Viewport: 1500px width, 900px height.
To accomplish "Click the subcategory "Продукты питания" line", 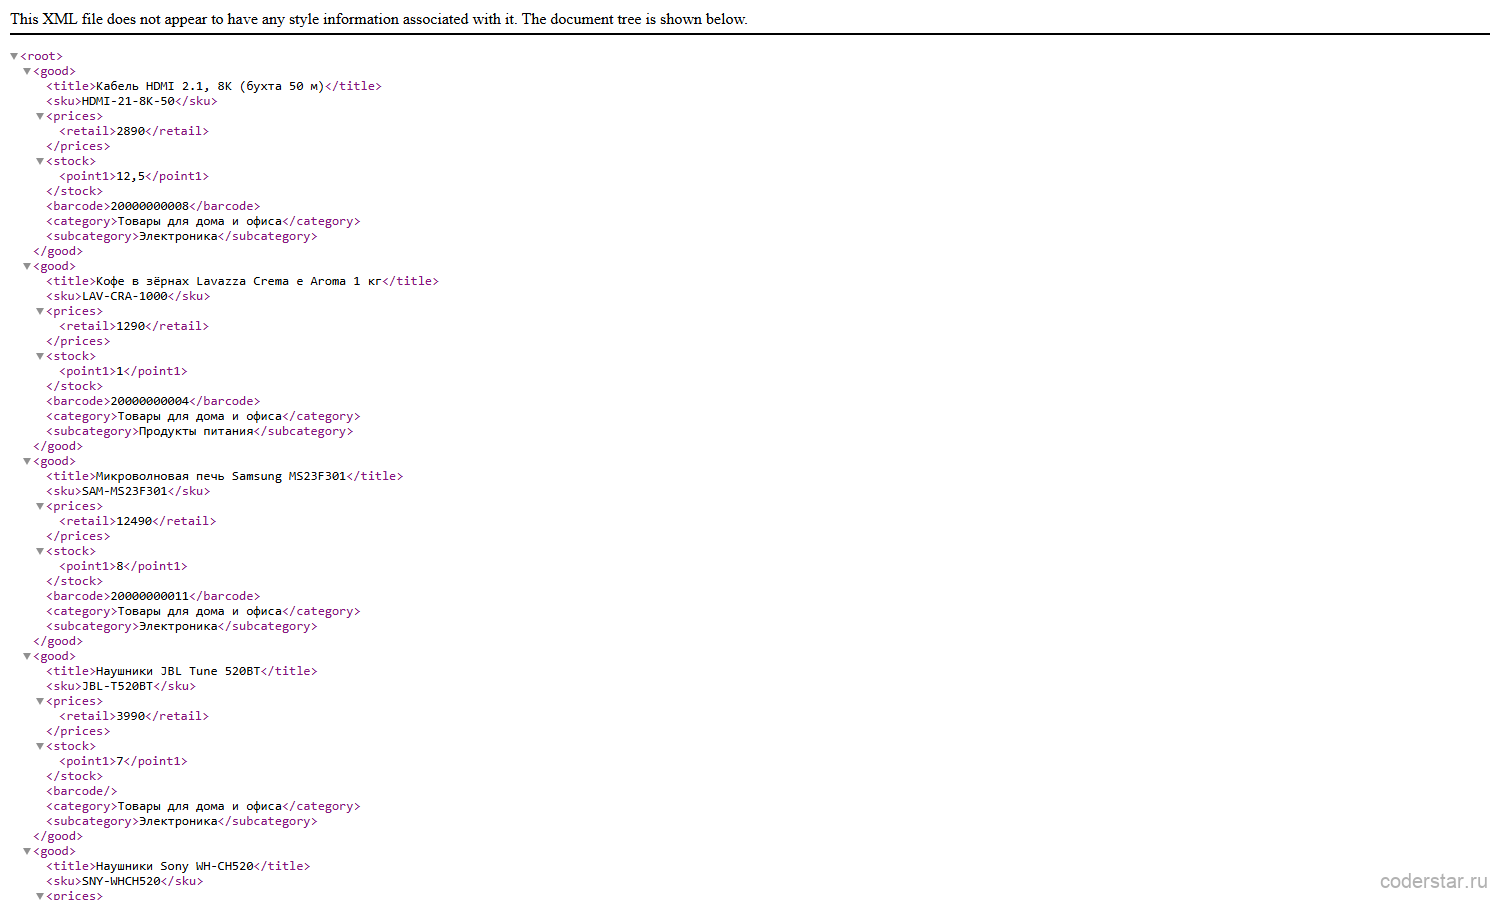I will coord(200,431).
